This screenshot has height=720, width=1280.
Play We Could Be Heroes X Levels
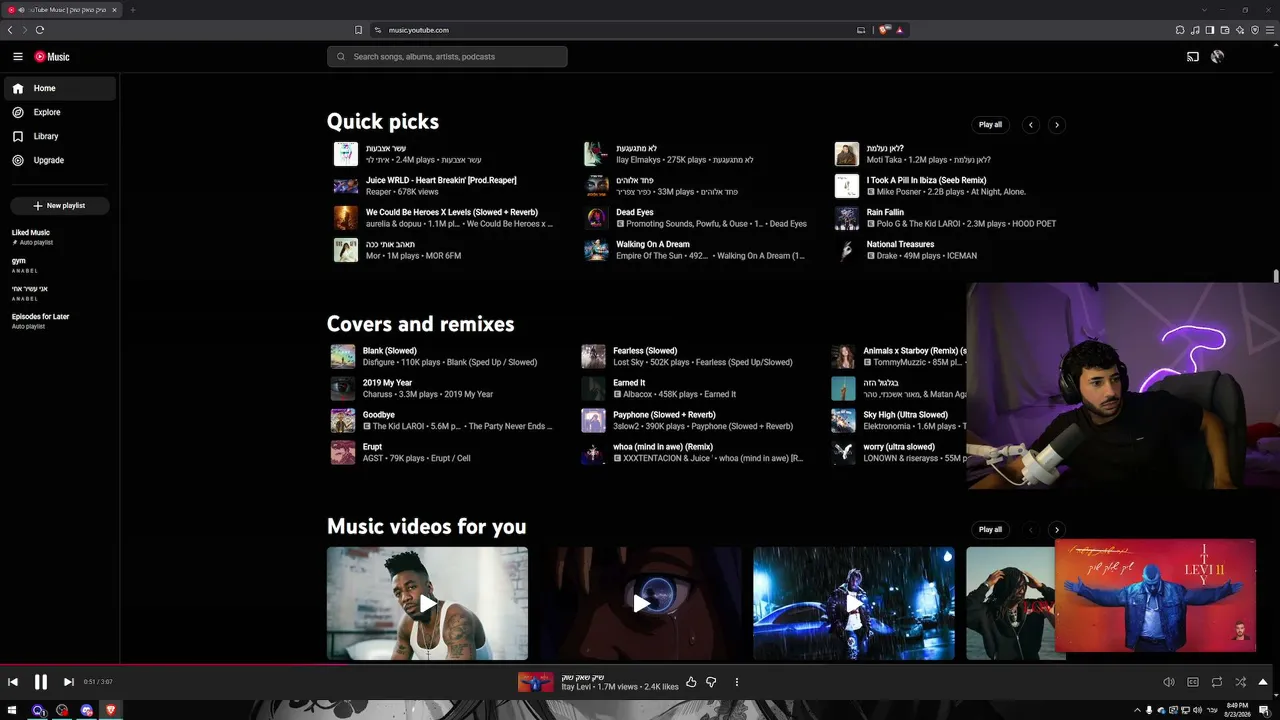click(x=452, y=213)
